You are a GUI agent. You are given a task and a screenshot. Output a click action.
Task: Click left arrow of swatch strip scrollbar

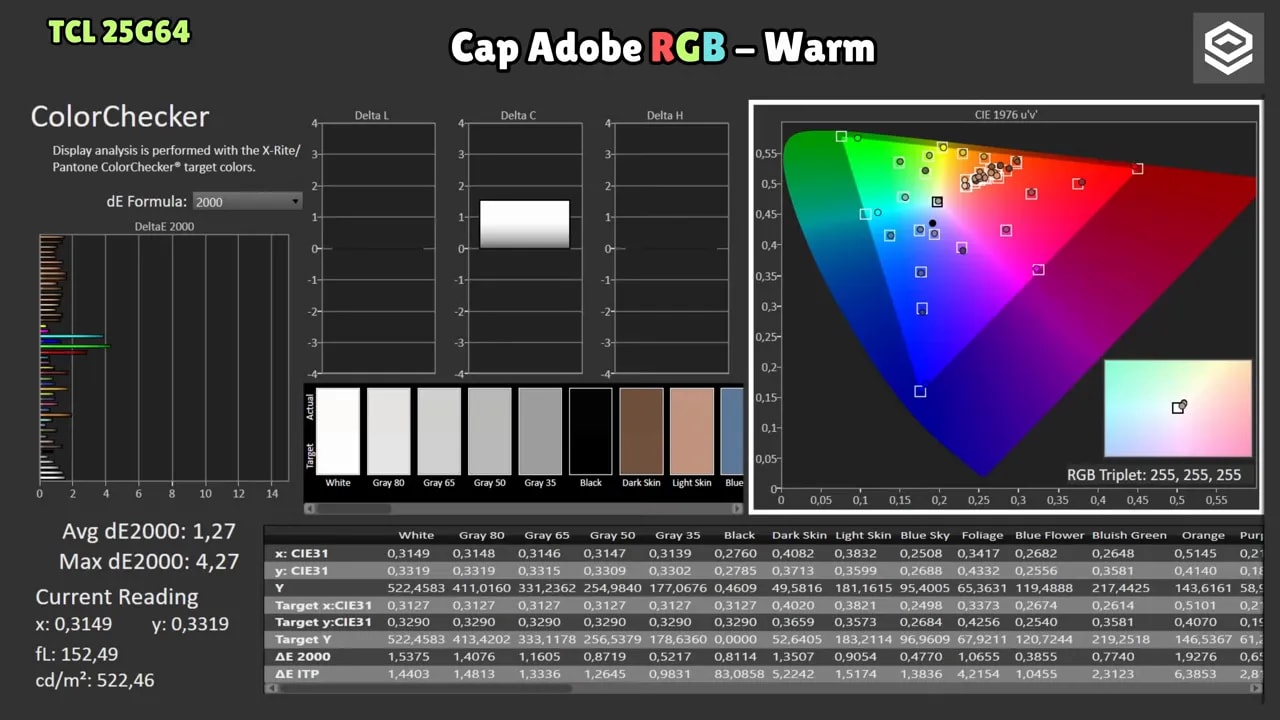[309, 509]
